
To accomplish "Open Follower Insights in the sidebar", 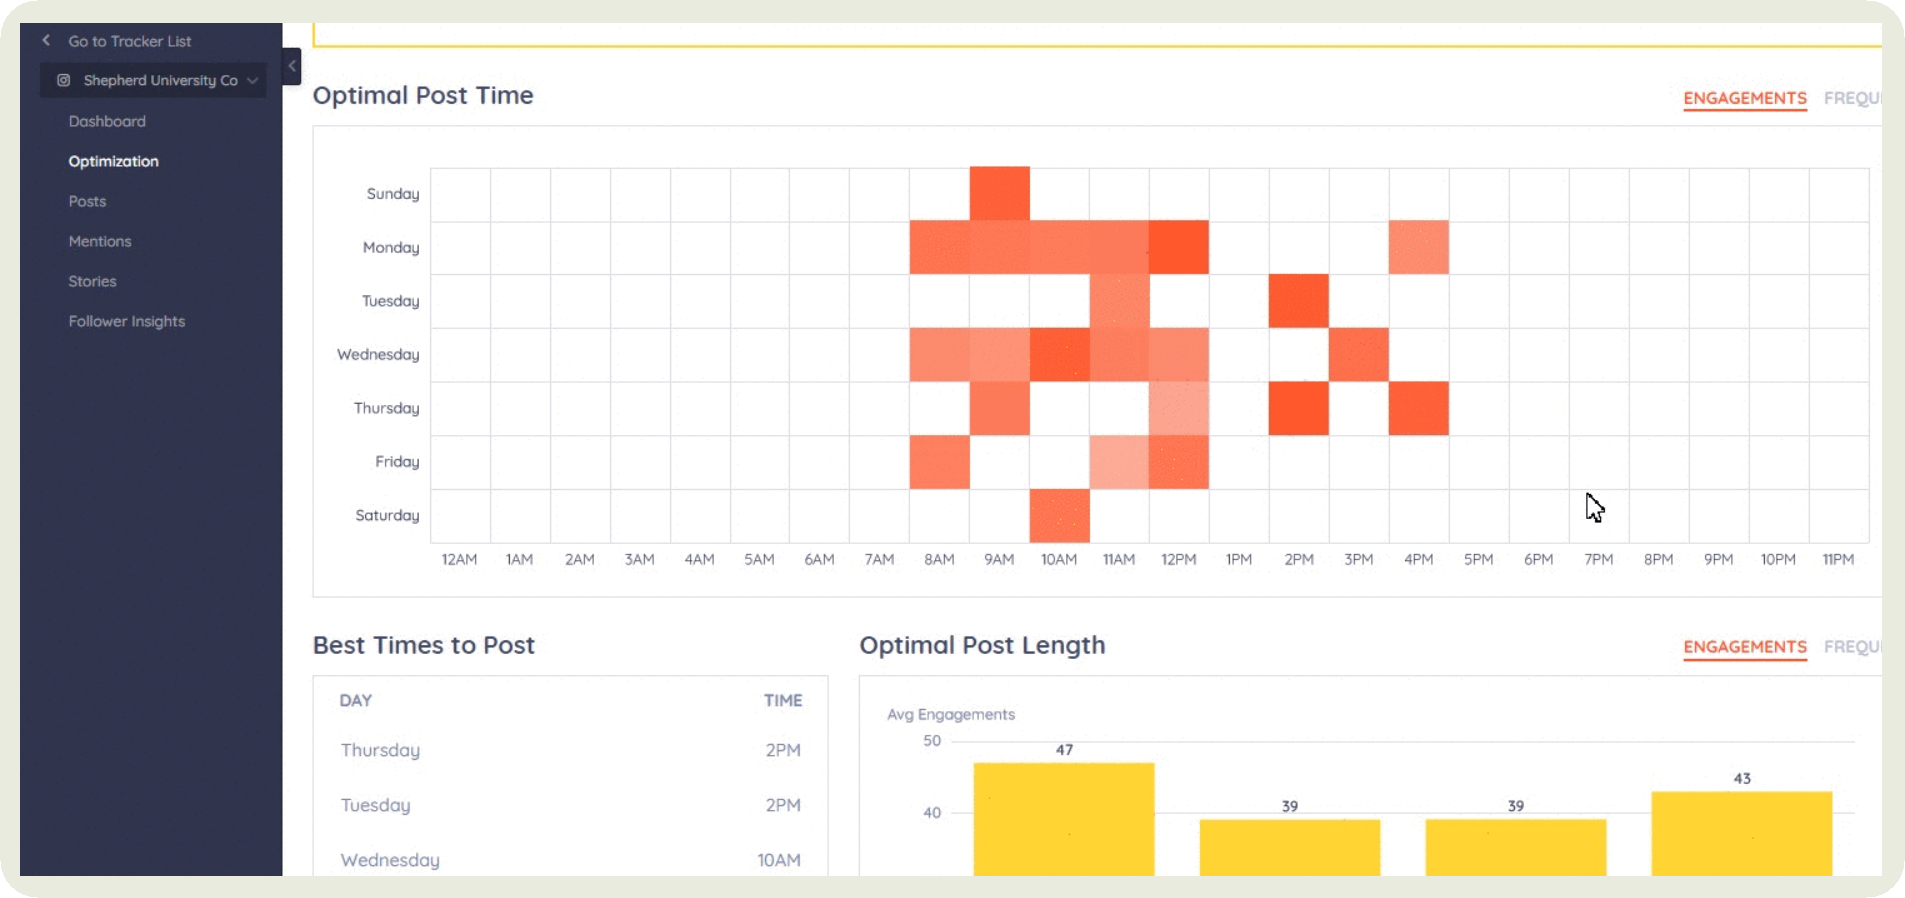I will 127,321.
